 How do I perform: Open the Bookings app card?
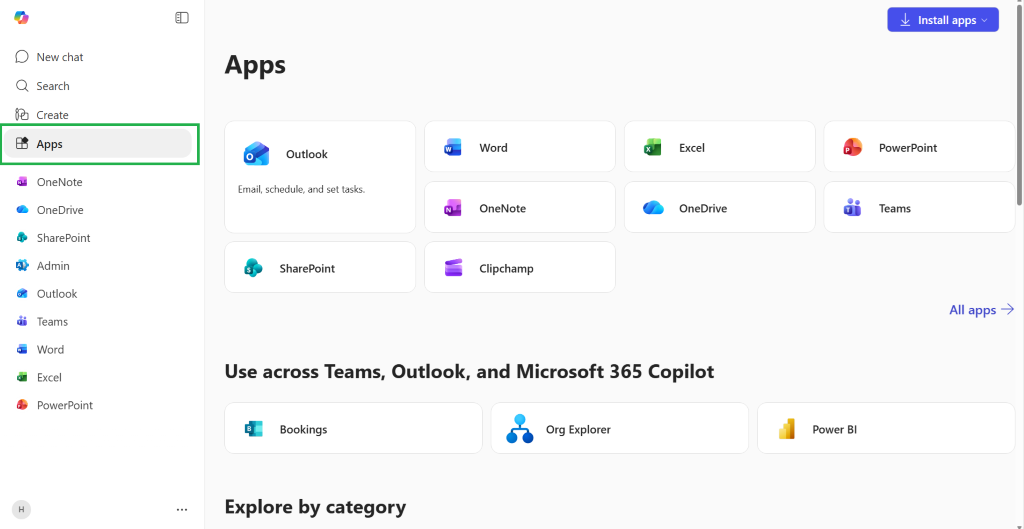(x=353, y=428)
